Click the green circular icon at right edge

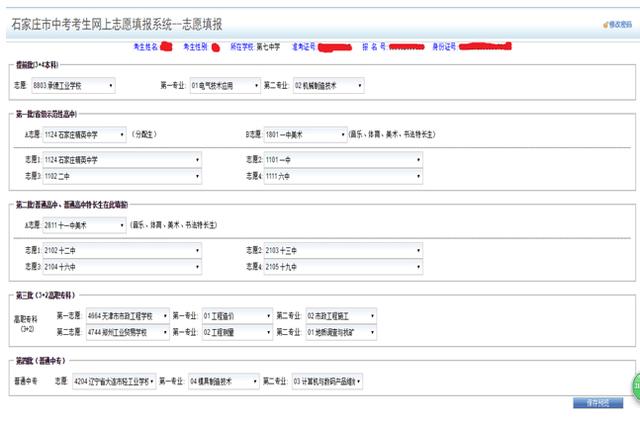pos(636,386)
